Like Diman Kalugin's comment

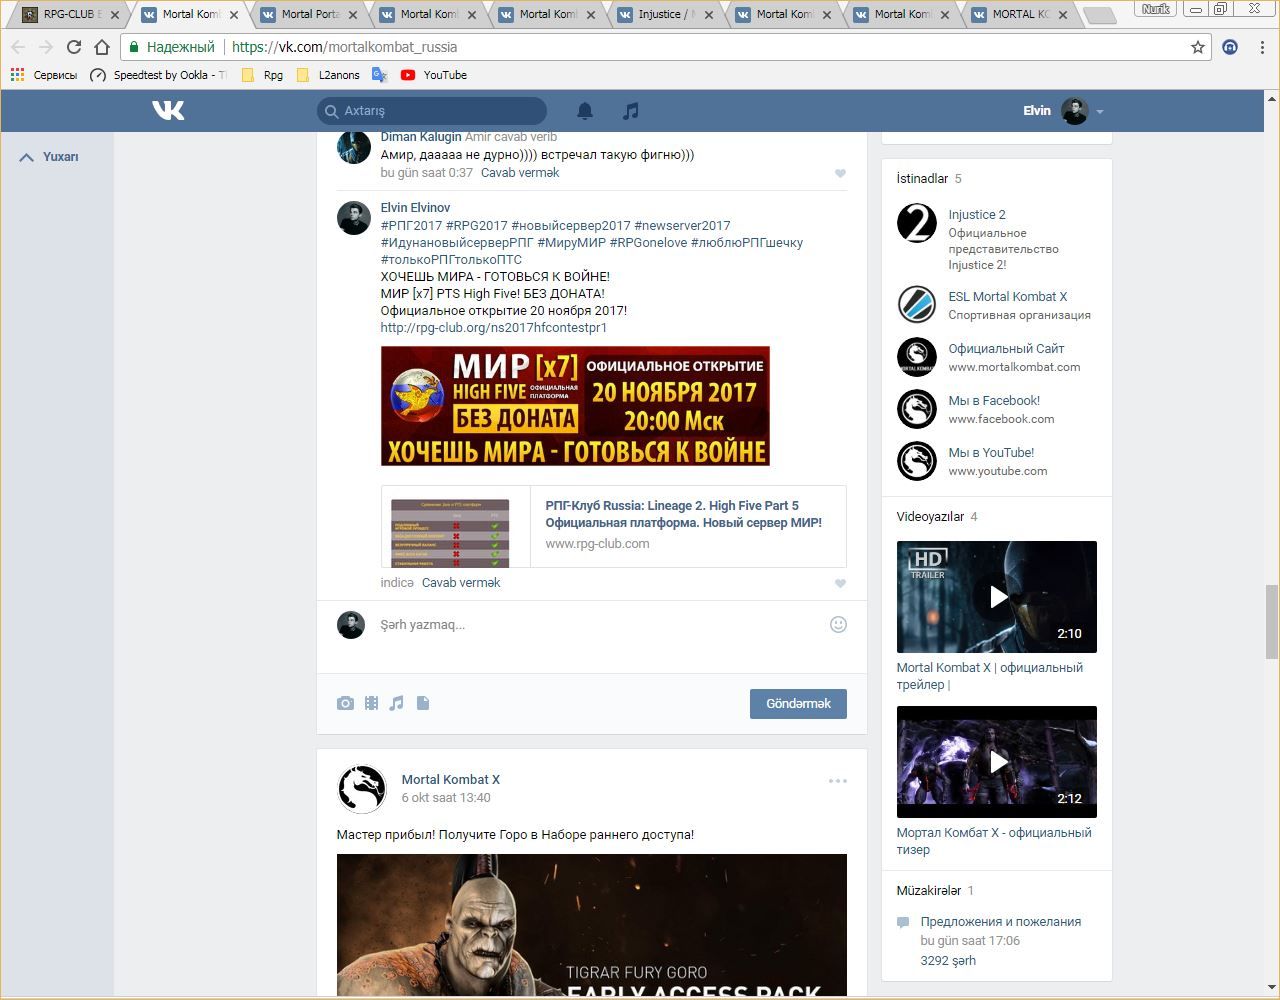tap(840, 173)
